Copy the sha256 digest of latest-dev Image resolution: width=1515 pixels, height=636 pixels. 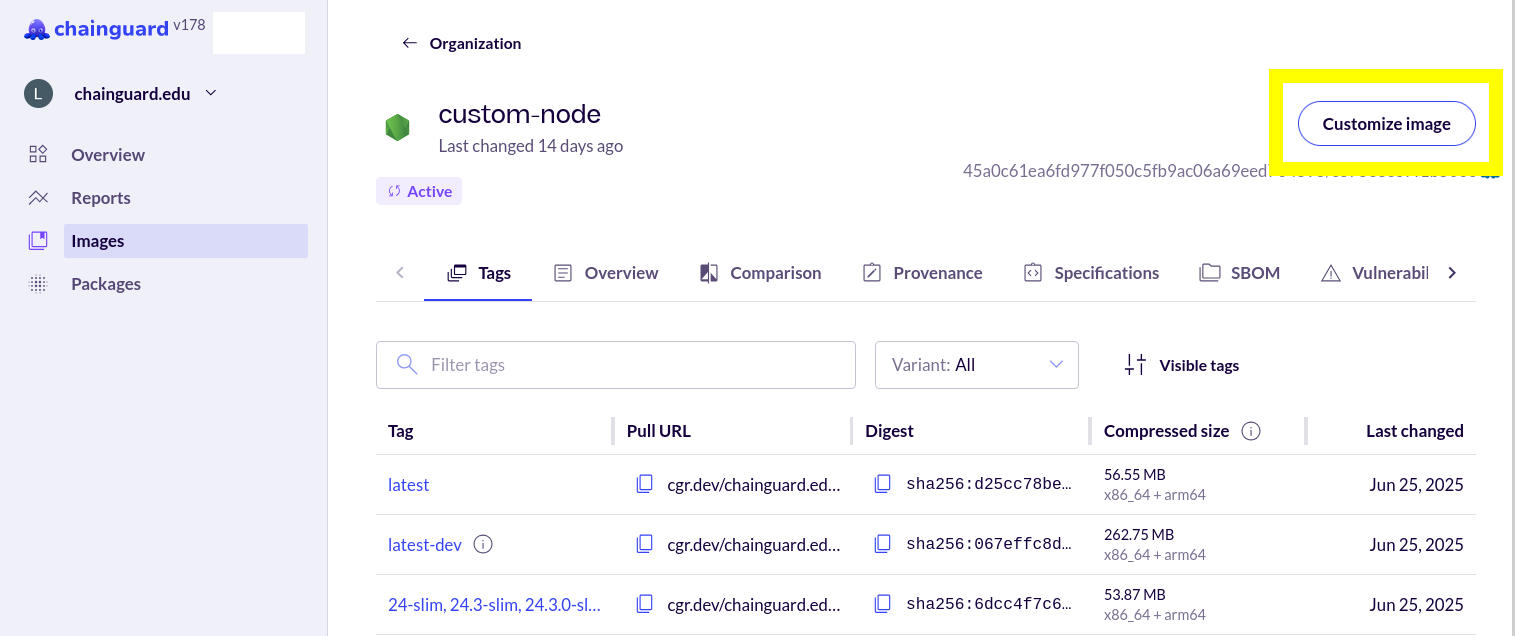883,543
